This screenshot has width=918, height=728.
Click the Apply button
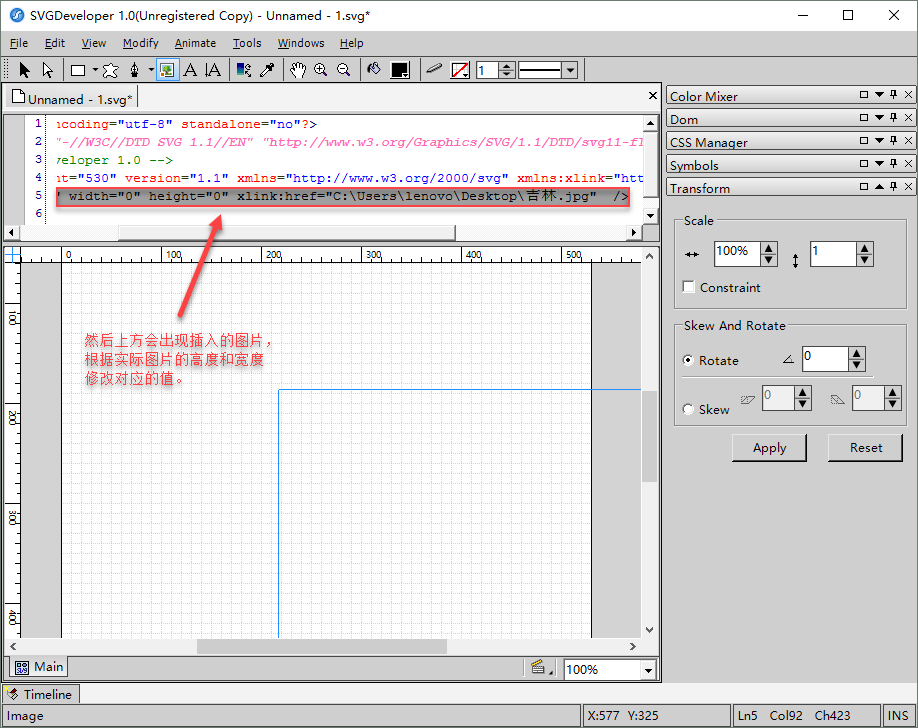point(769,448)
